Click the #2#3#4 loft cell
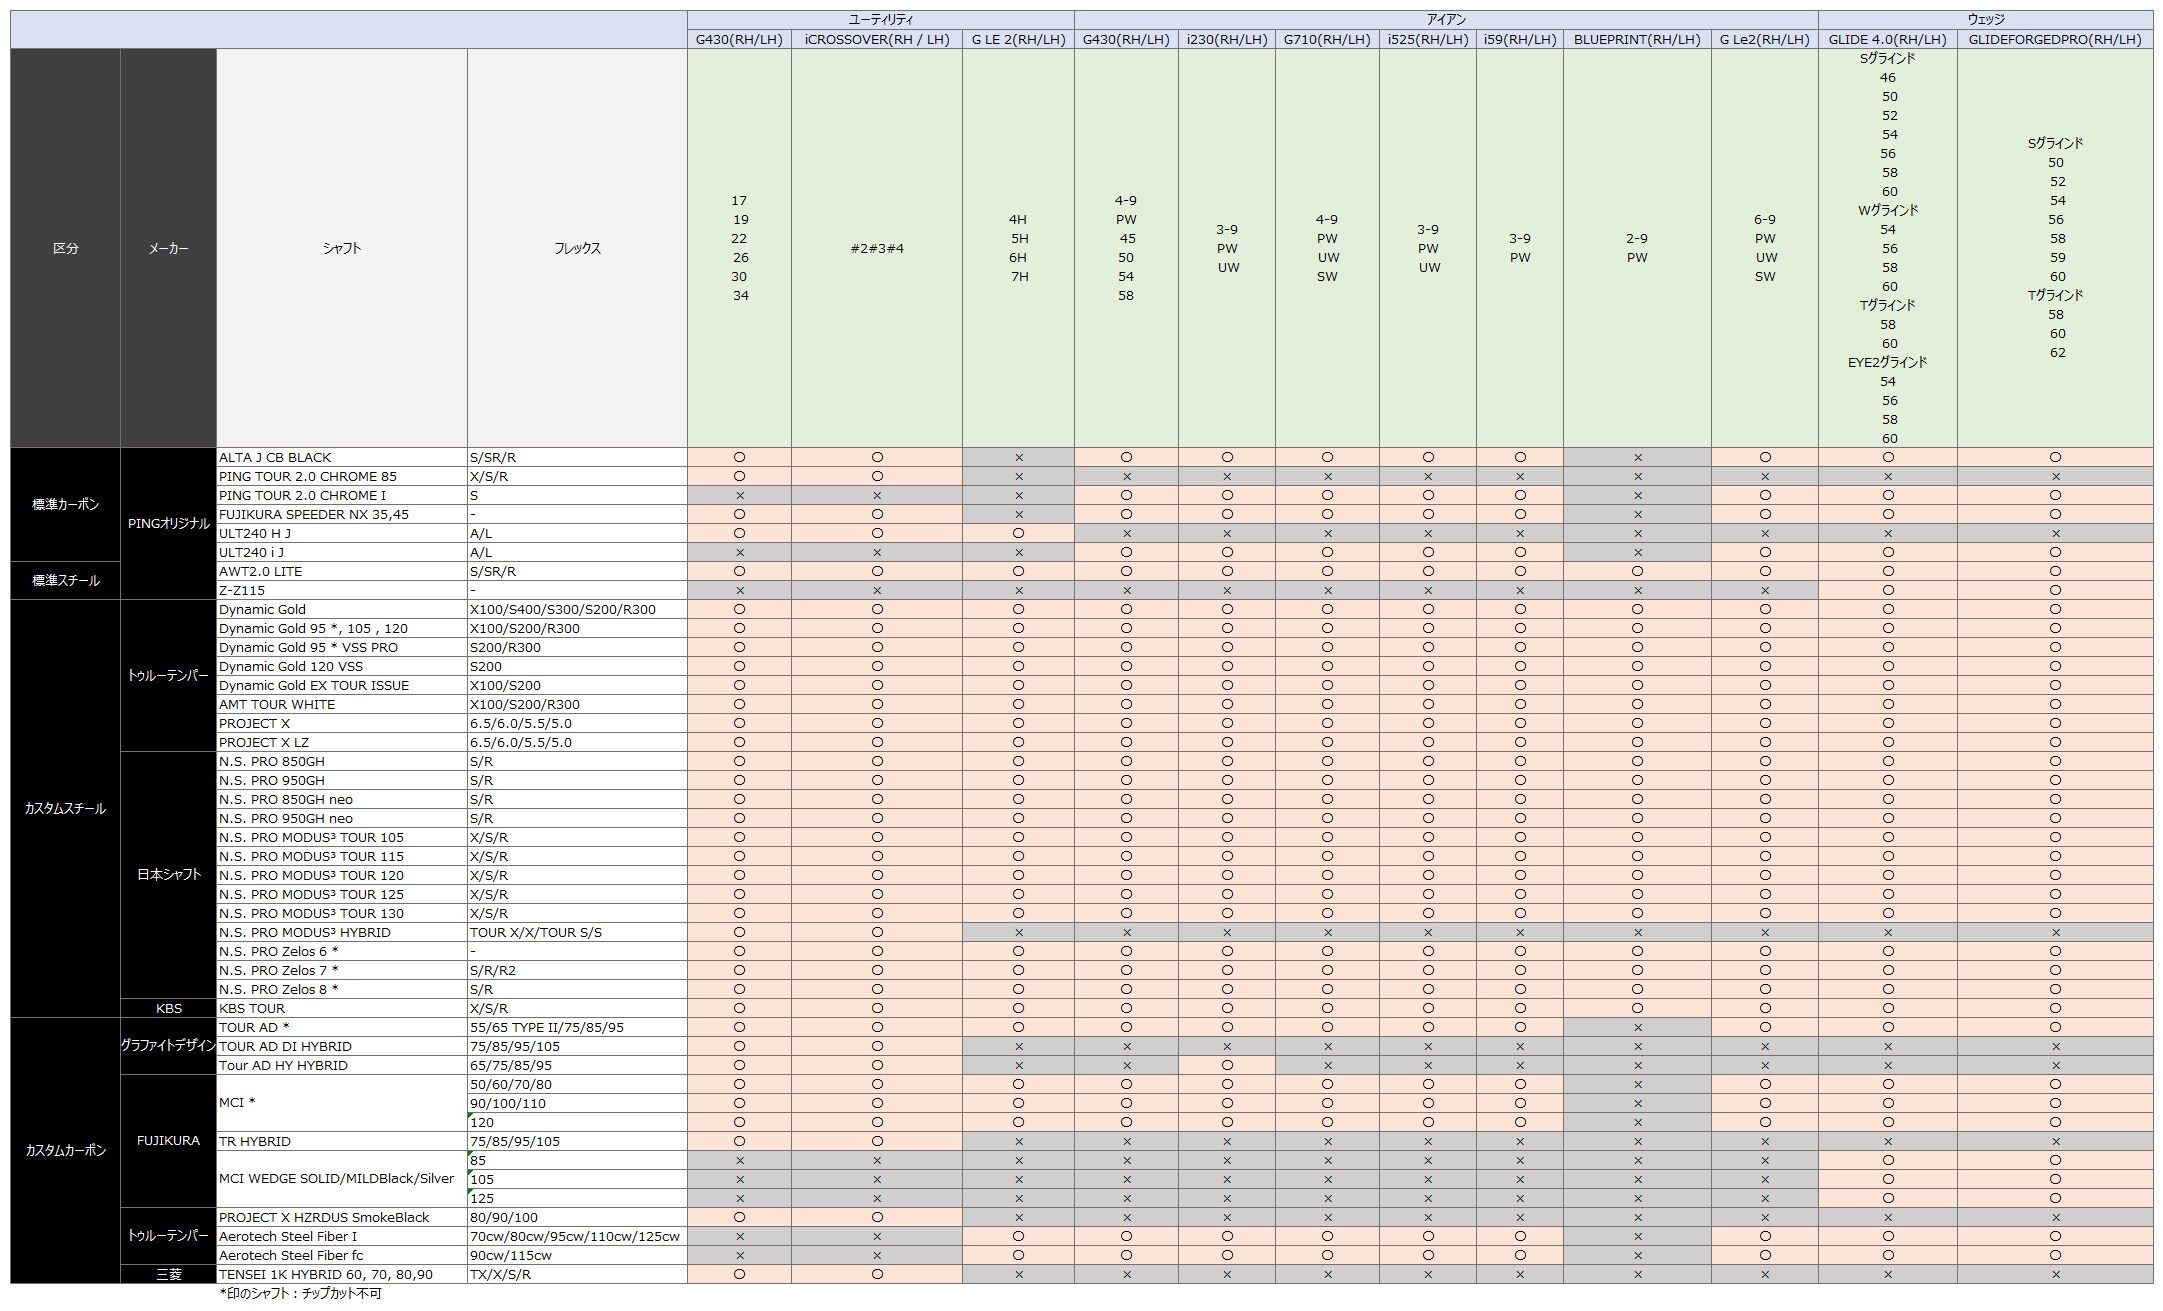 coord(877,248)
